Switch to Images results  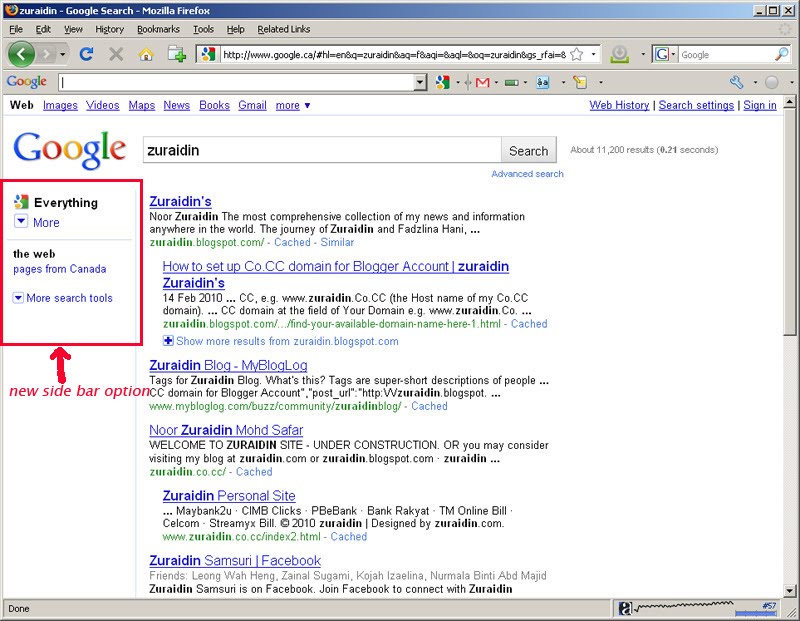[60, 105]
